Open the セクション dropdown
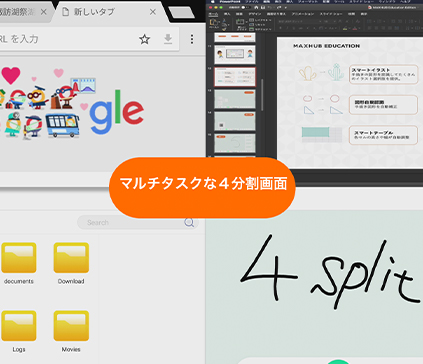The image size is (423, 364). coord(260,29)
